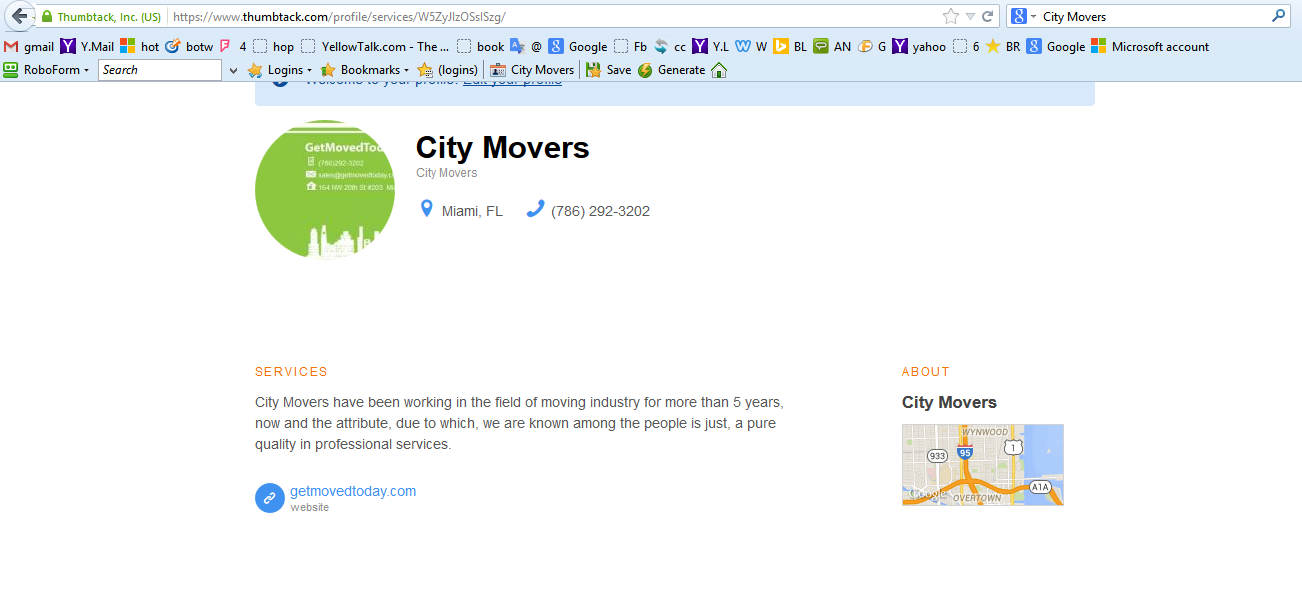
Task: Open the '6' bookmark
Action: [x=966, y=46]
